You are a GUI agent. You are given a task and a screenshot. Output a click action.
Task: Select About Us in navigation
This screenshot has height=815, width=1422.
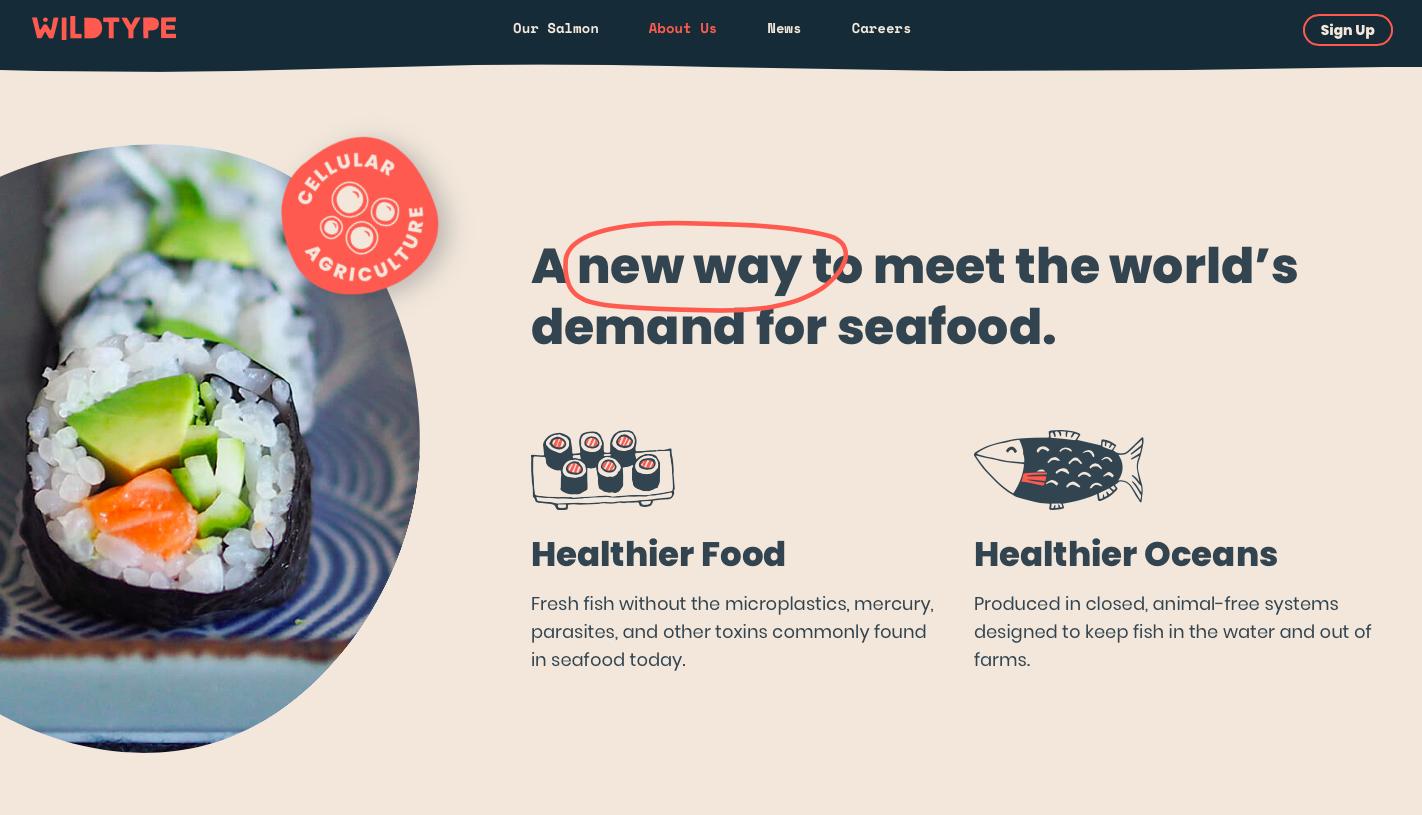(x=683, y=28)
